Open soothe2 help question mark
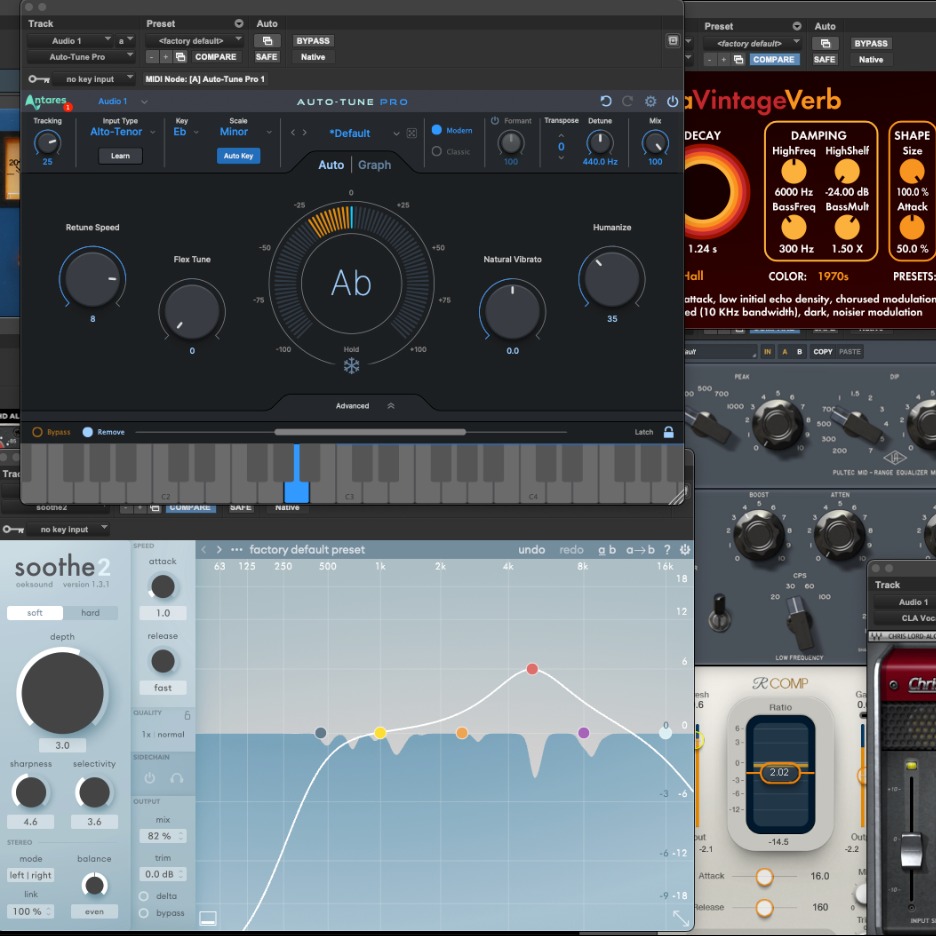The image size is (936, 936). (x=667, y=550)
